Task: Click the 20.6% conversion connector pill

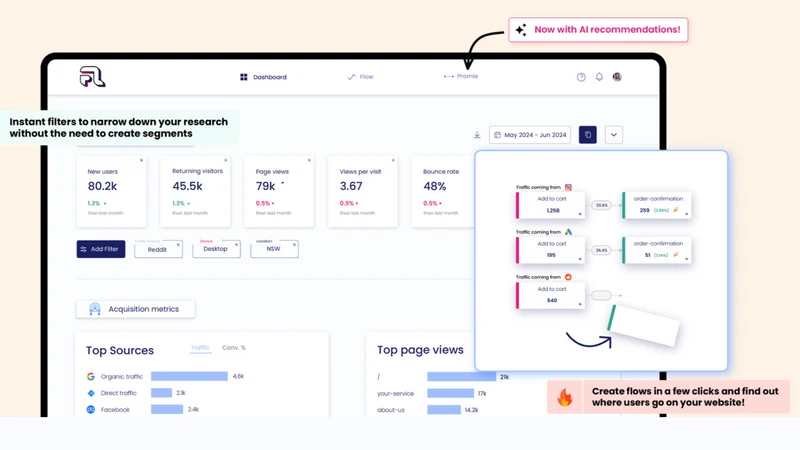Action: [602, 205]
